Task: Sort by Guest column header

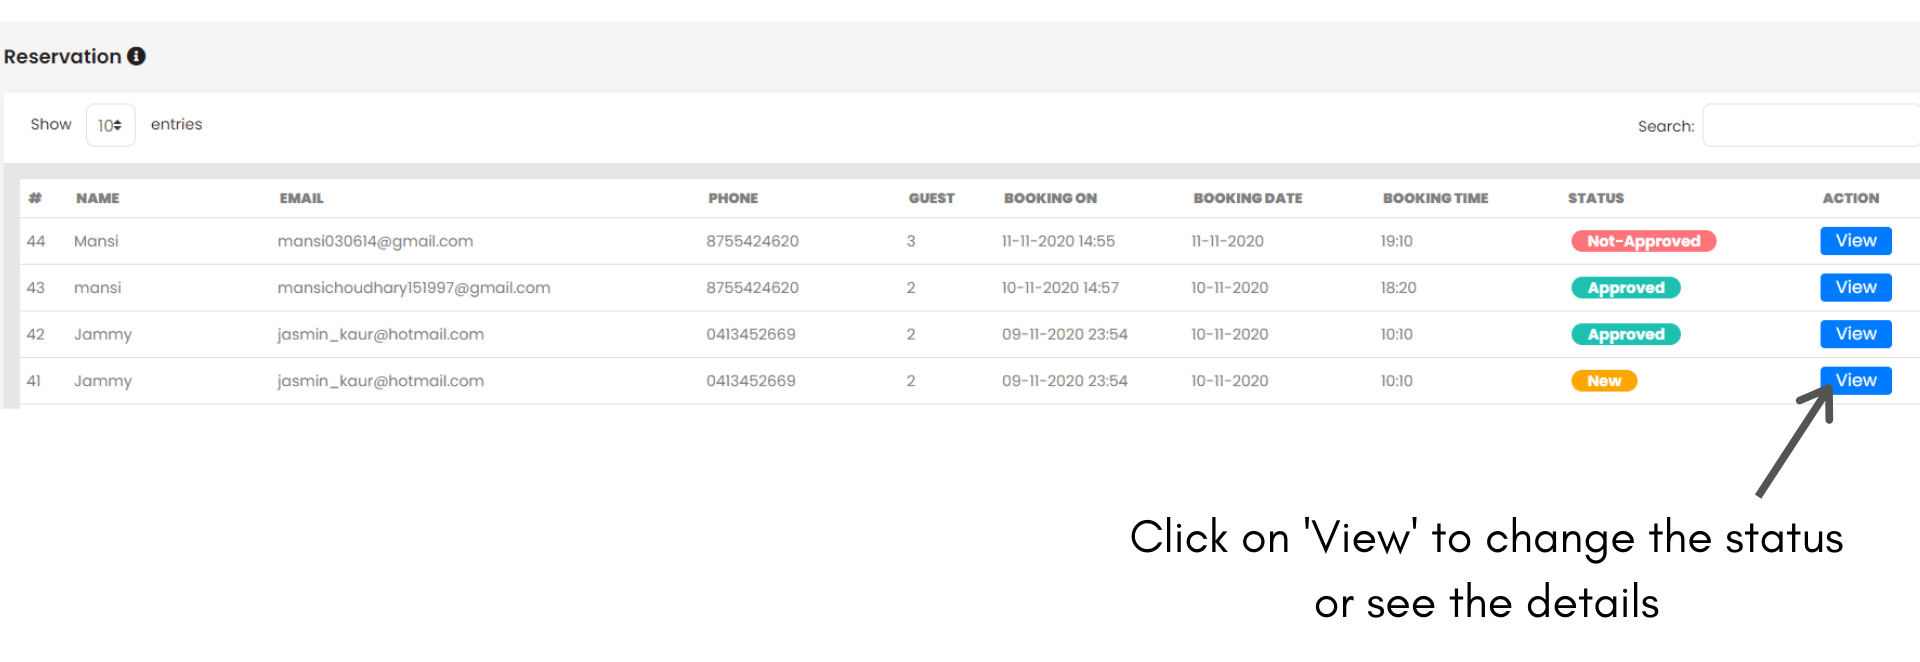Action: click(x=931, y=198)
